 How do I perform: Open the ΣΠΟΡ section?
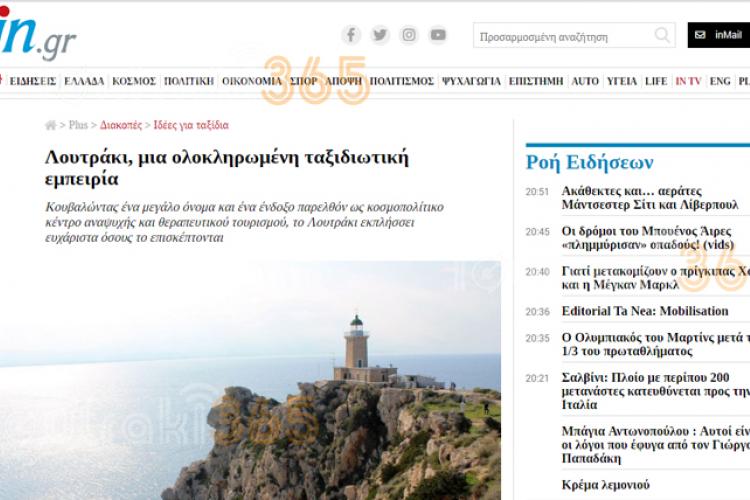tap(304, 81)
